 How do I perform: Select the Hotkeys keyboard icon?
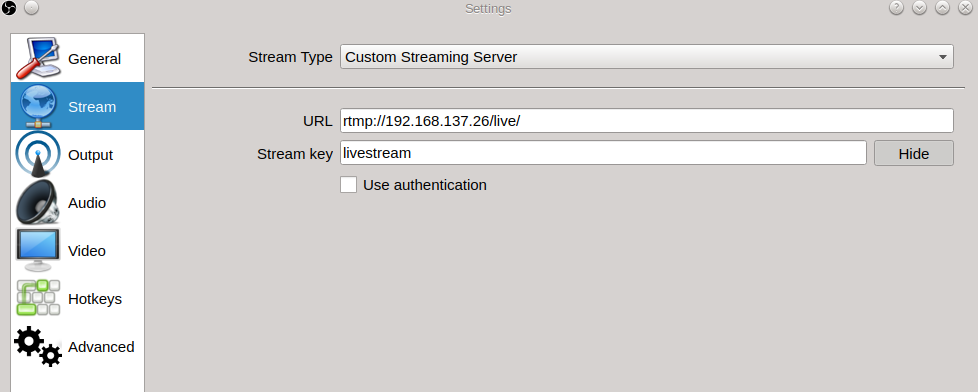click(x=38, y=298)
